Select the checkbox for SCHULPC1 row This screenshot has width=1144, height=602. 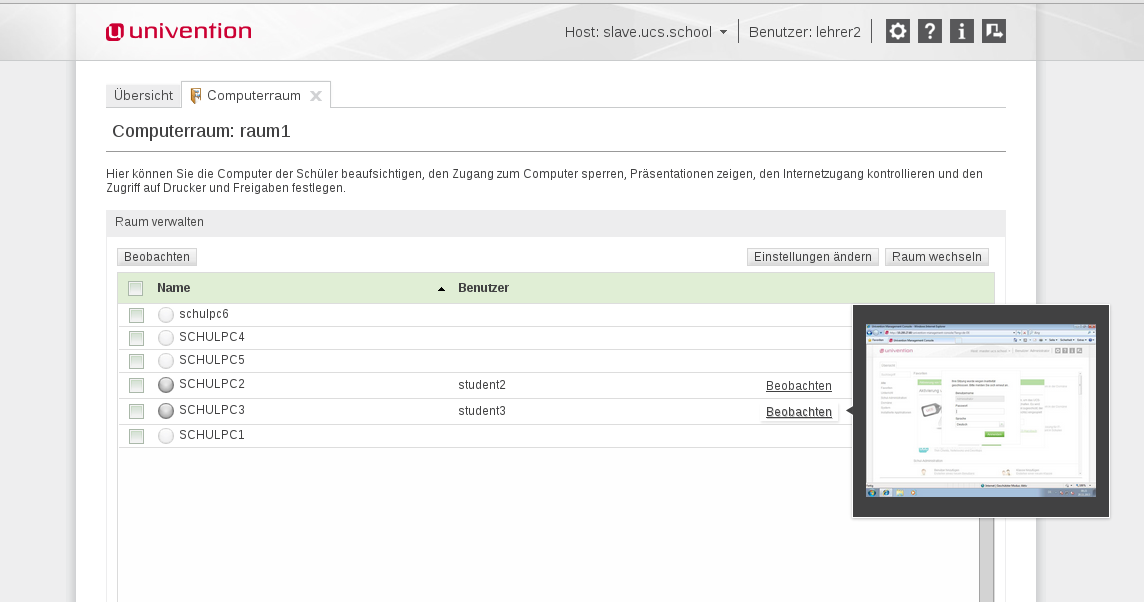136,436
